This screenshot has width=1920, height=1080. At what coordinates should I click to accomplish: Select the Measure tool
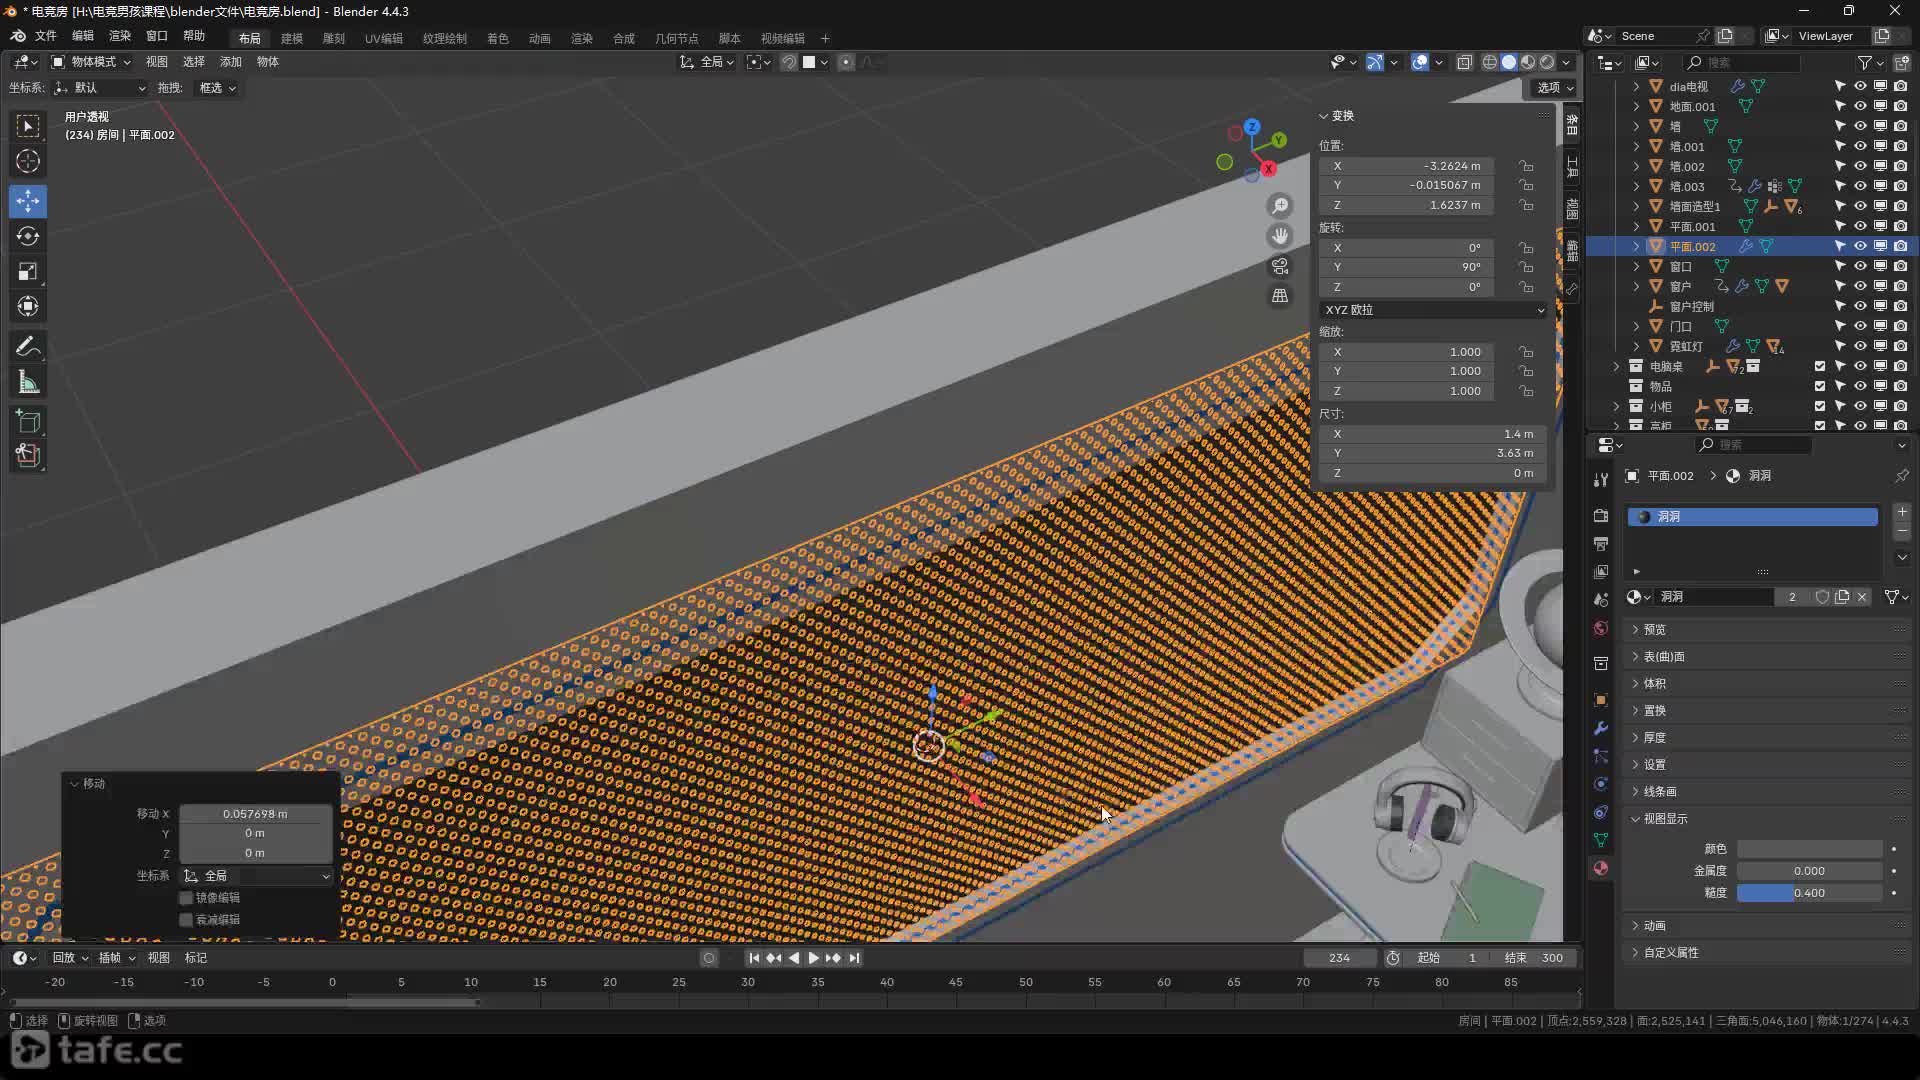click(x=28, y=382)
